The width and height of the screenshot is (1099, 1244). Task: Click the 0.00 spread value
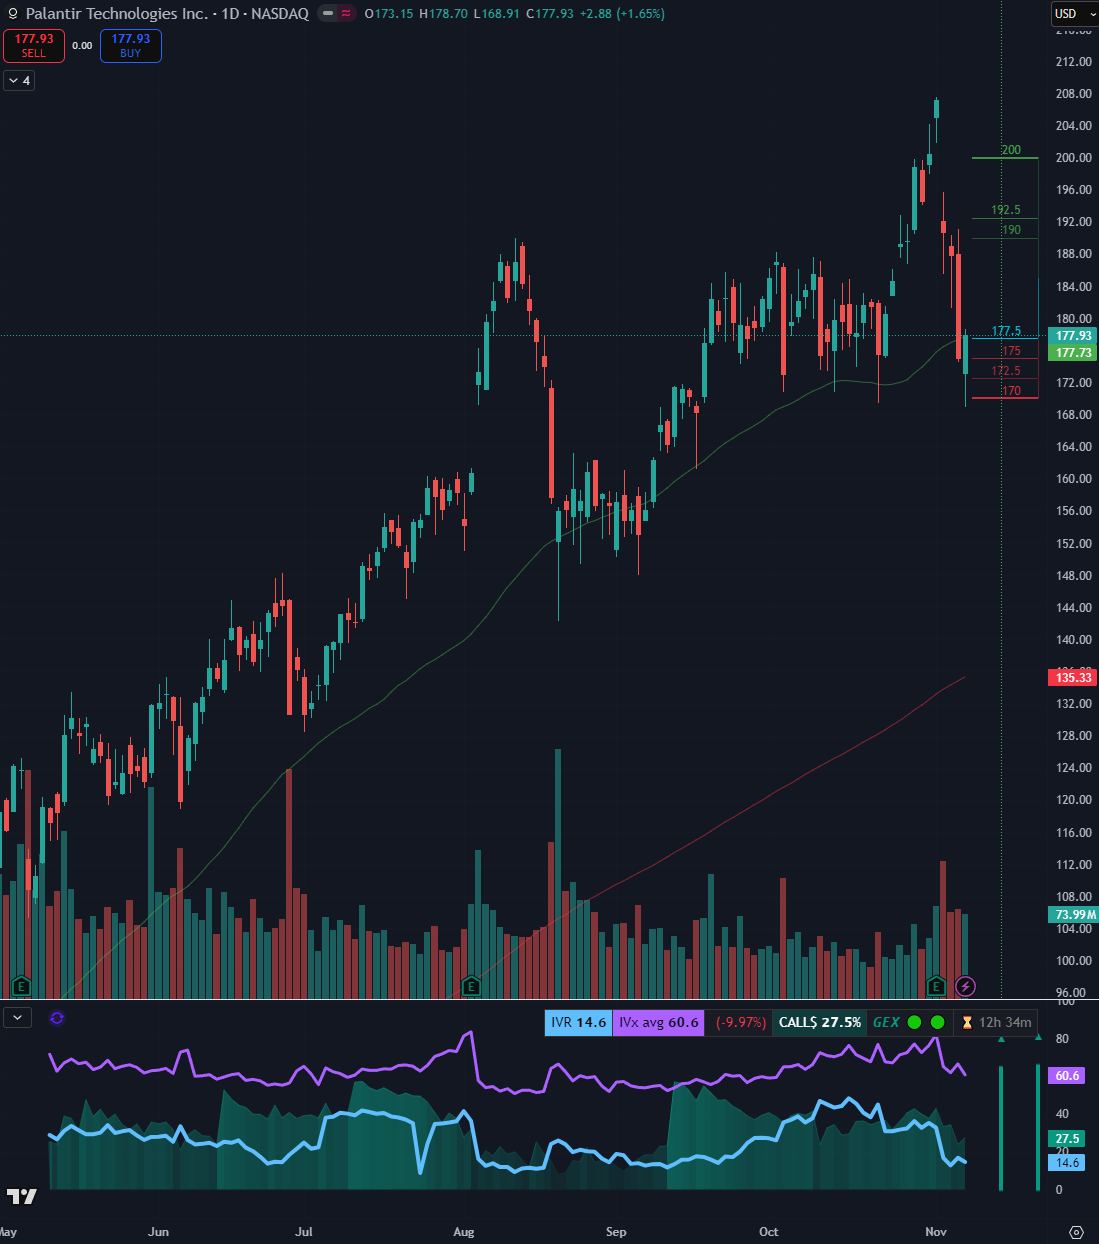82,46
